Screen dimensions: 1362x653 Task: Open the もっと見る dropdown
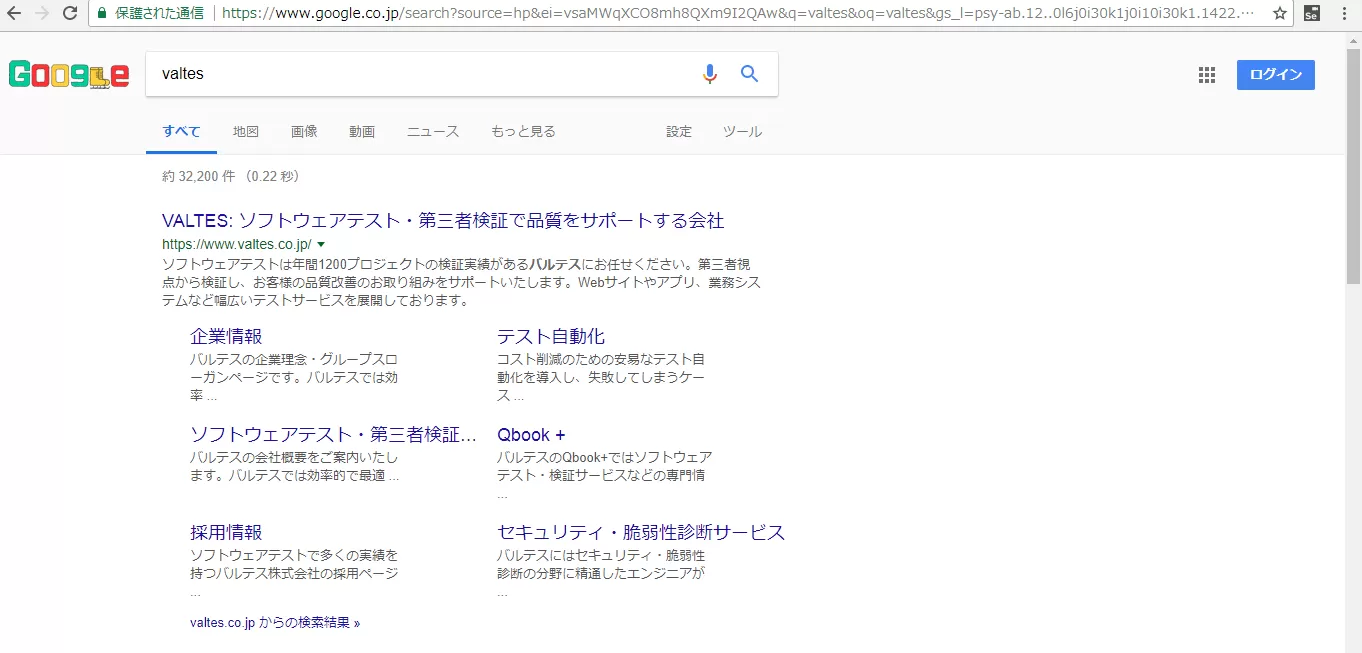[523, 131]
